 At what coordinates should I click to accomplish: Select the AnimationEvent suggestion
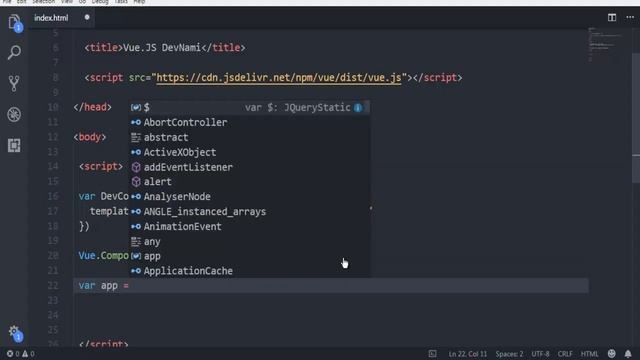(250, 227)
